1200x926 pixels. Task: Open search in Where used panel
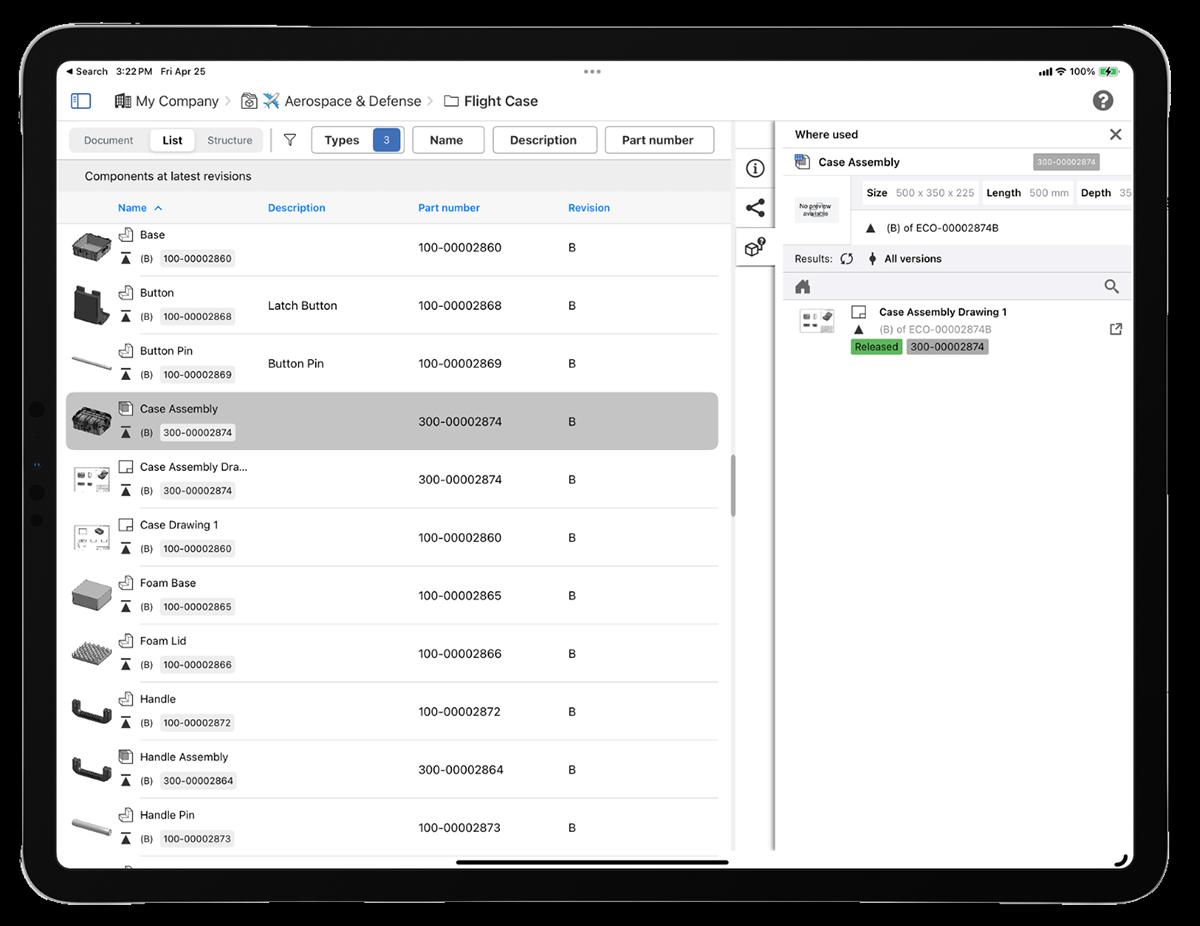coord(1111,287)
